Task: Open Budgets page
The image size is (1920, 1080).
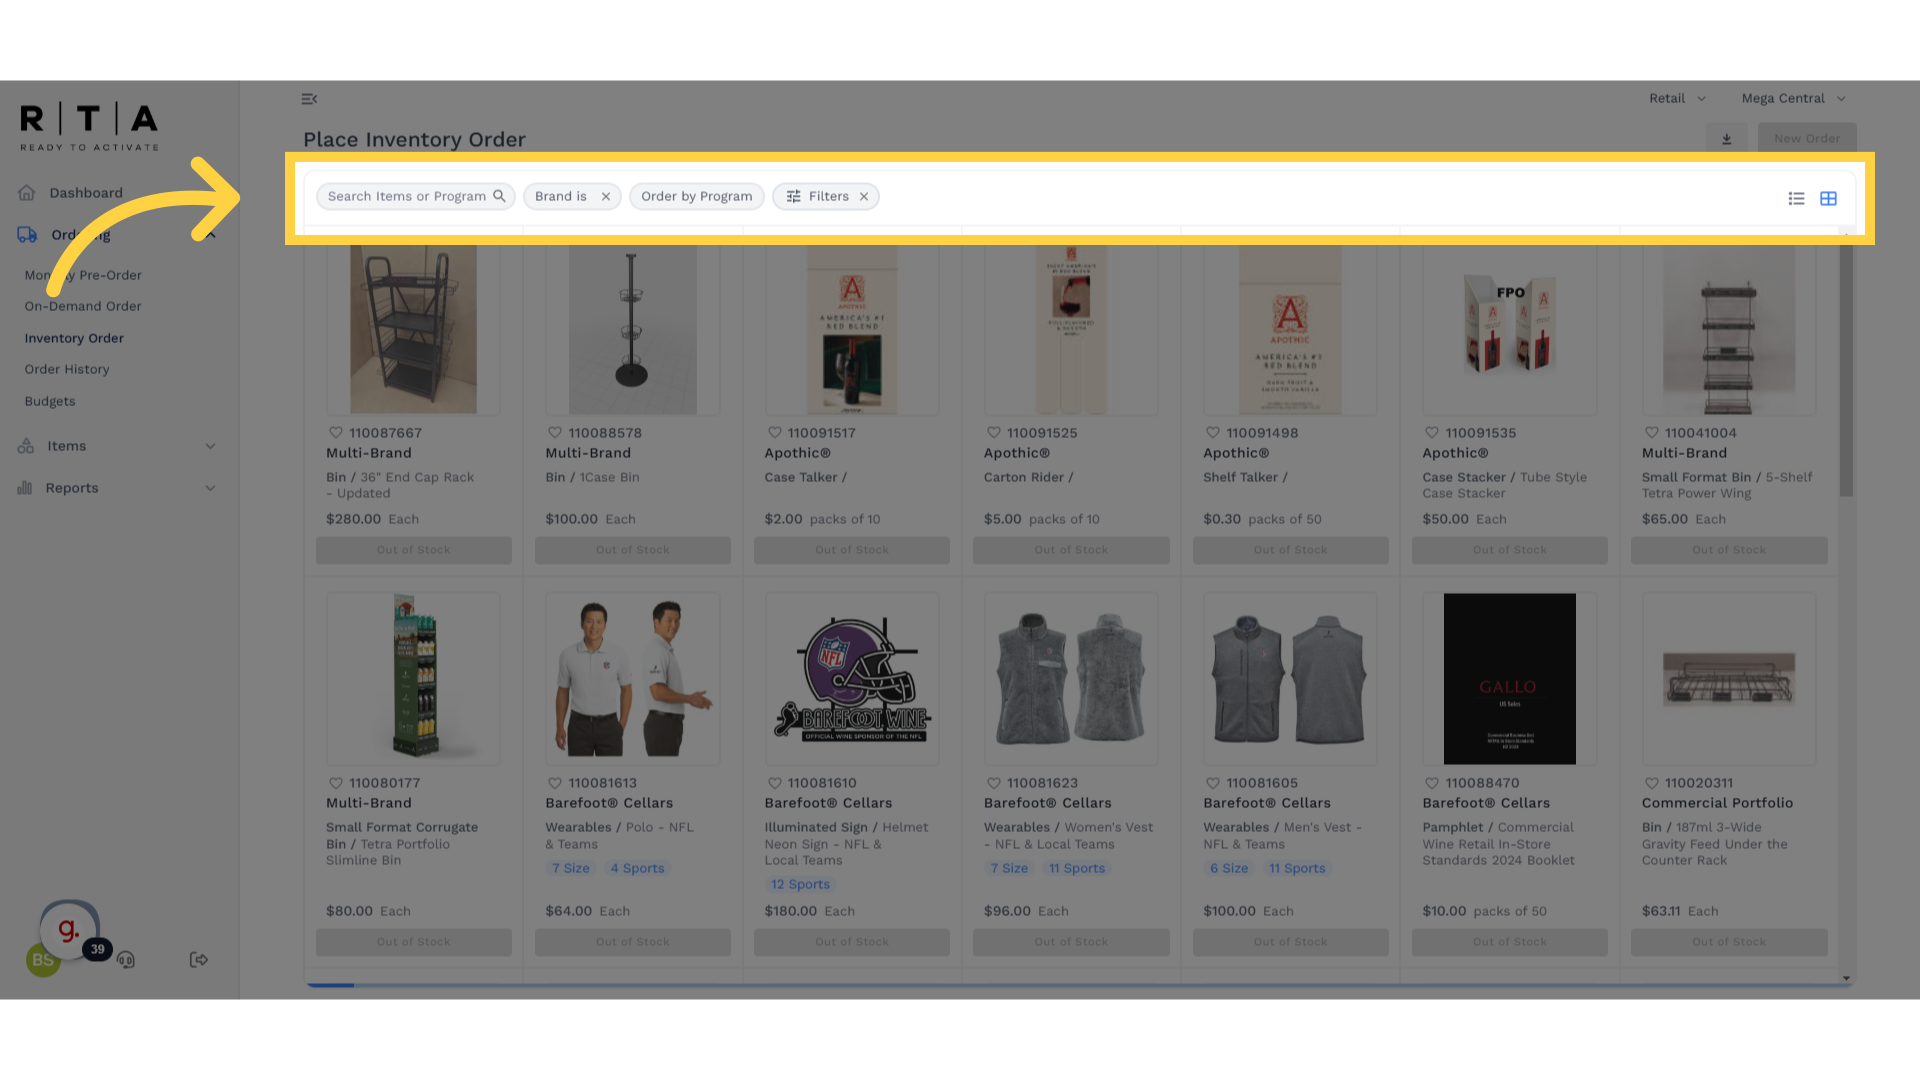Action: pyautogui.click(x=50, y=402)
